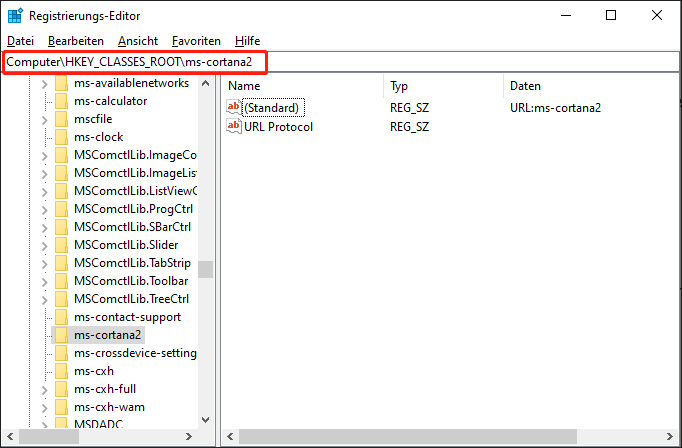The width and height of the screenshot is (682, 448).
Task: Click the MSComctlLib.SBarCtrl folder icon
Action: 61,227
